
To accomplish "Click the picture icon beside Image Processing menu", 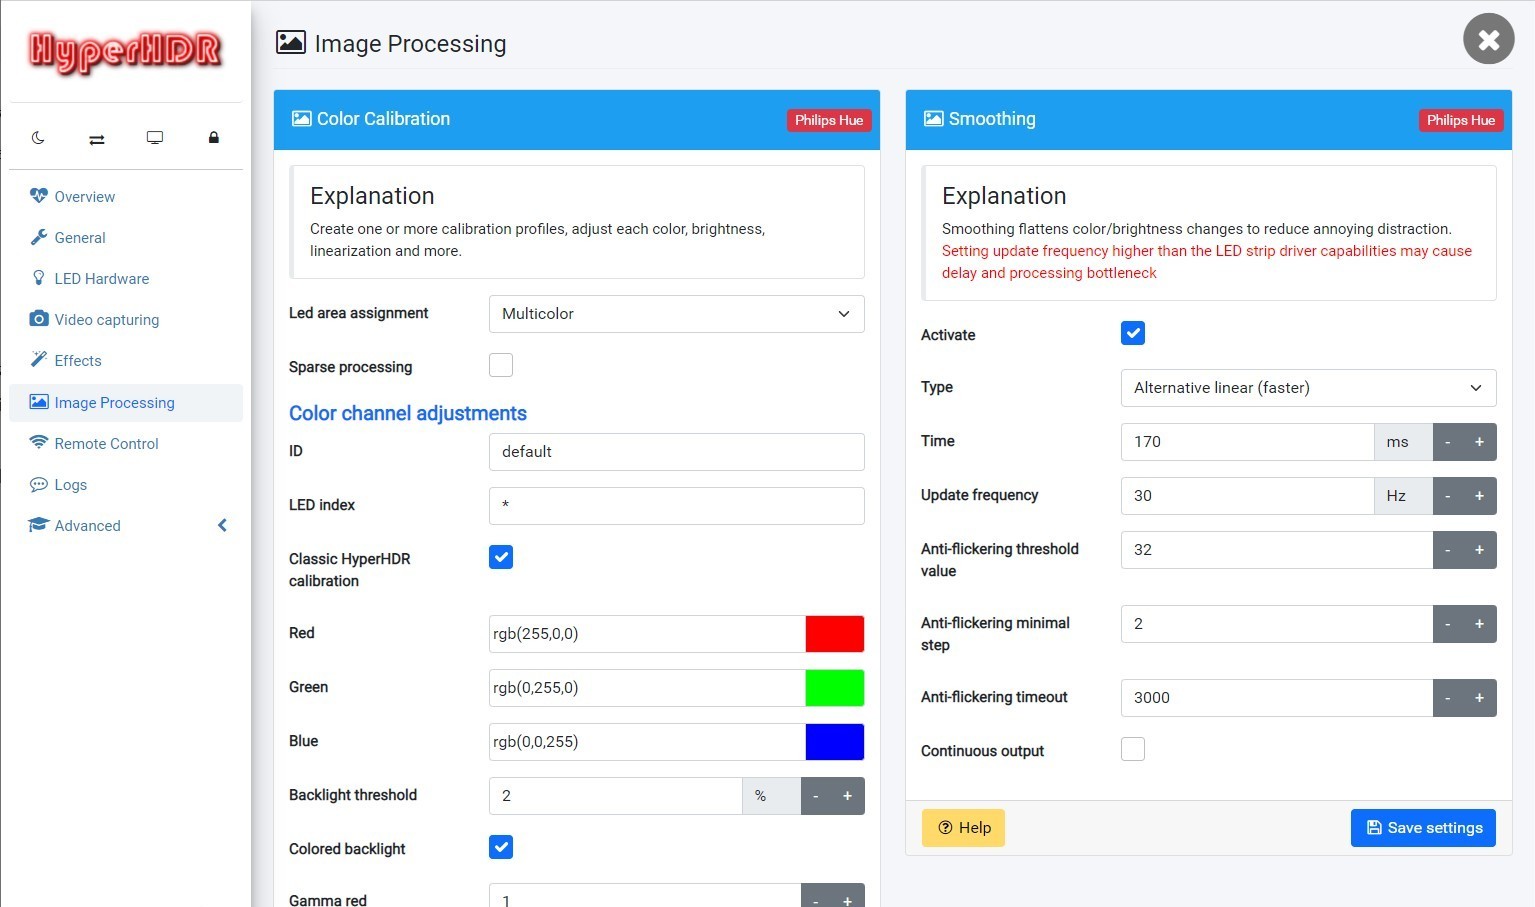I will [39, 402].
